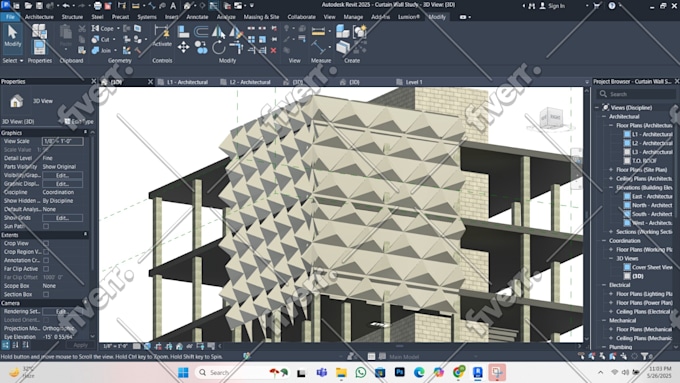Select the Modify arrow tool

13,36
